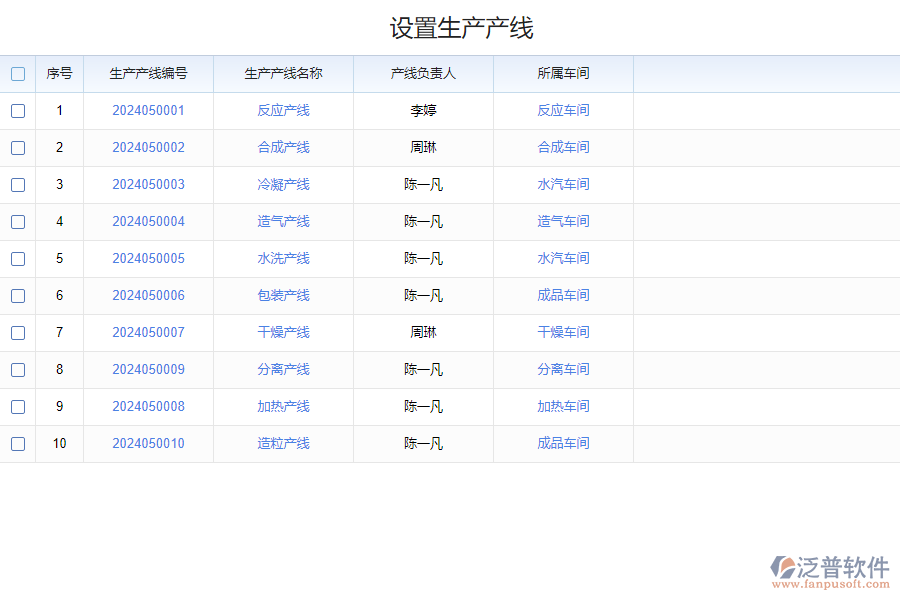Open production line code 2024050001

pyautogui.click(x=148, y=110)
